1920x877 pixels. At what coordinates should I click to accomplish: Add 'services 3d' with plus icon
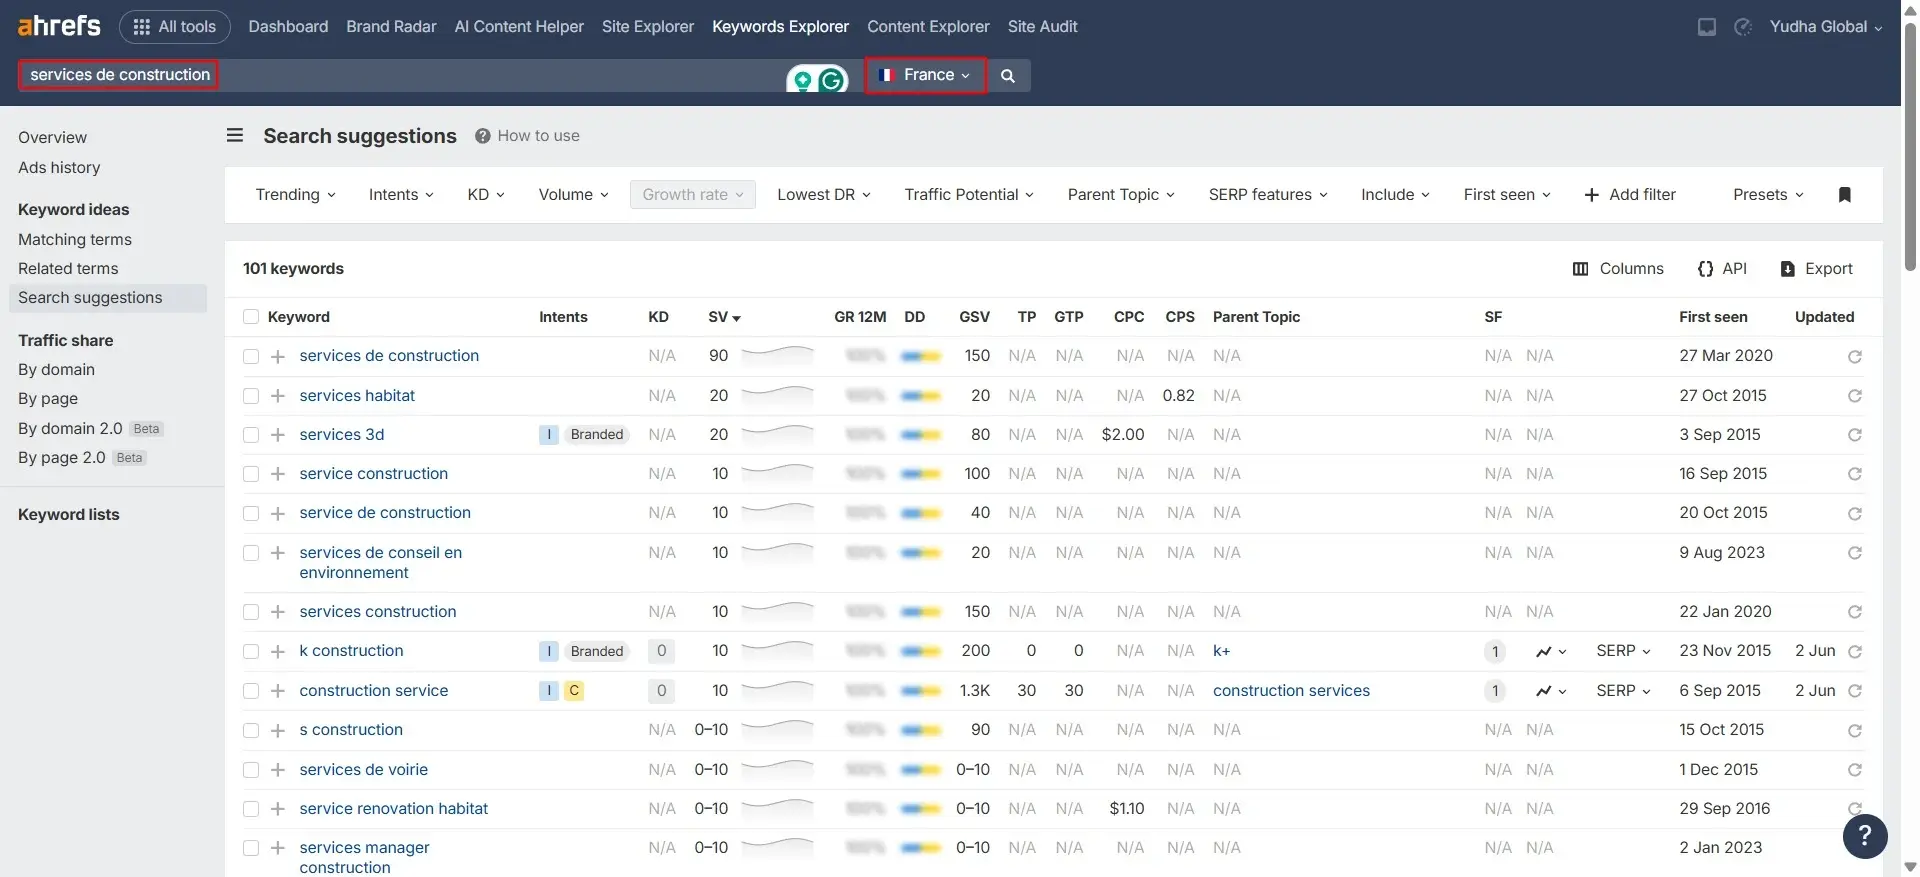[278, 435]
